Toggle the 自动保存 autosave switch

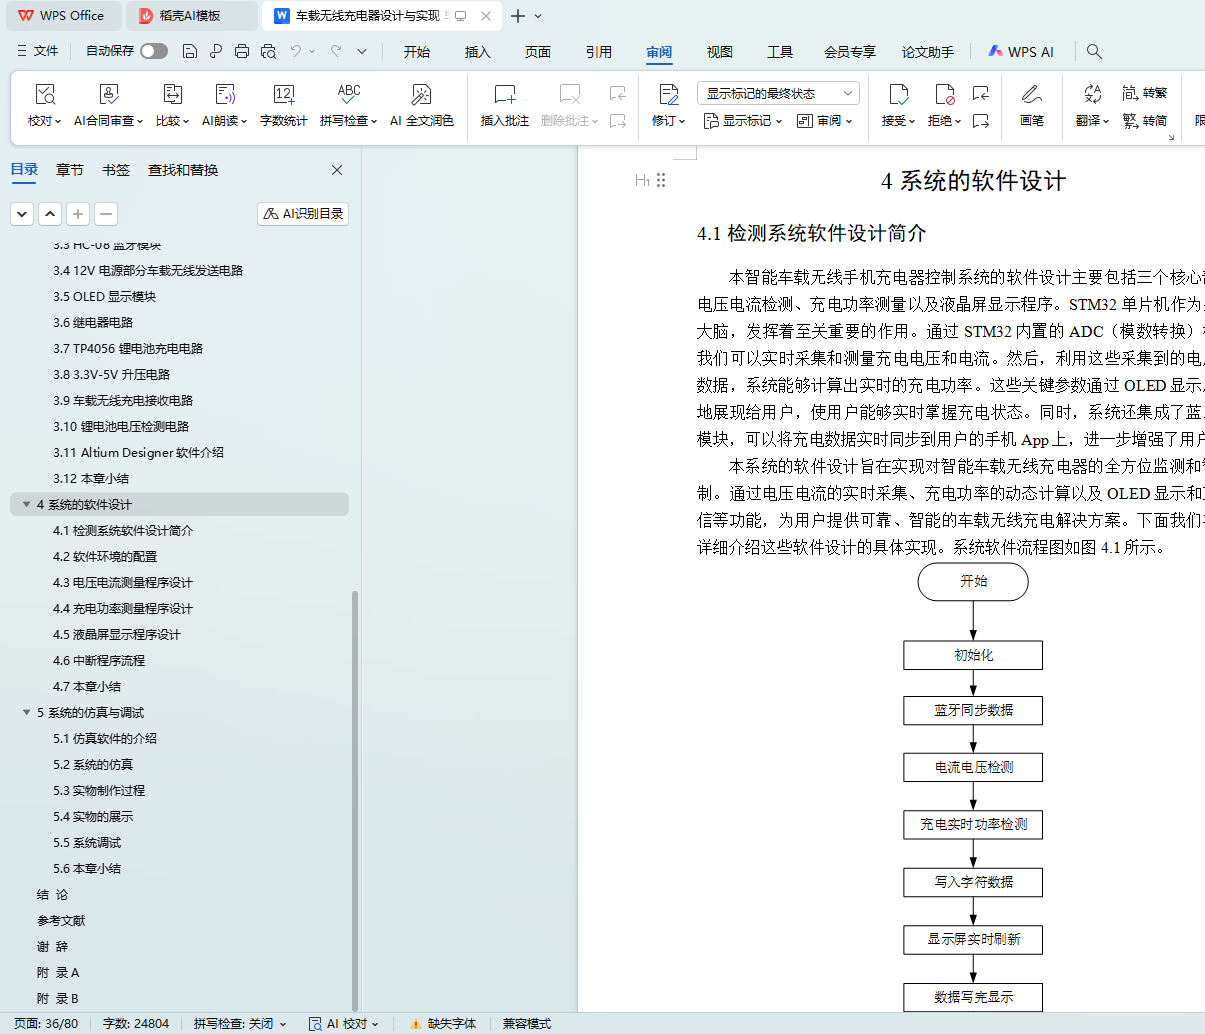153,51
